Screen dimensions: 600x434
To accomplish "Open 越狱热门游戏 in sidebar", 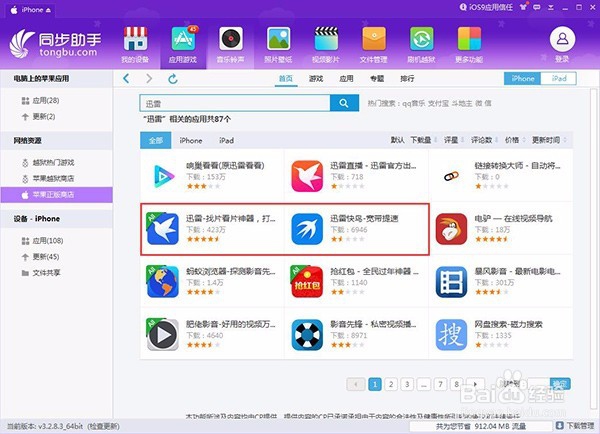I will 48,163.
